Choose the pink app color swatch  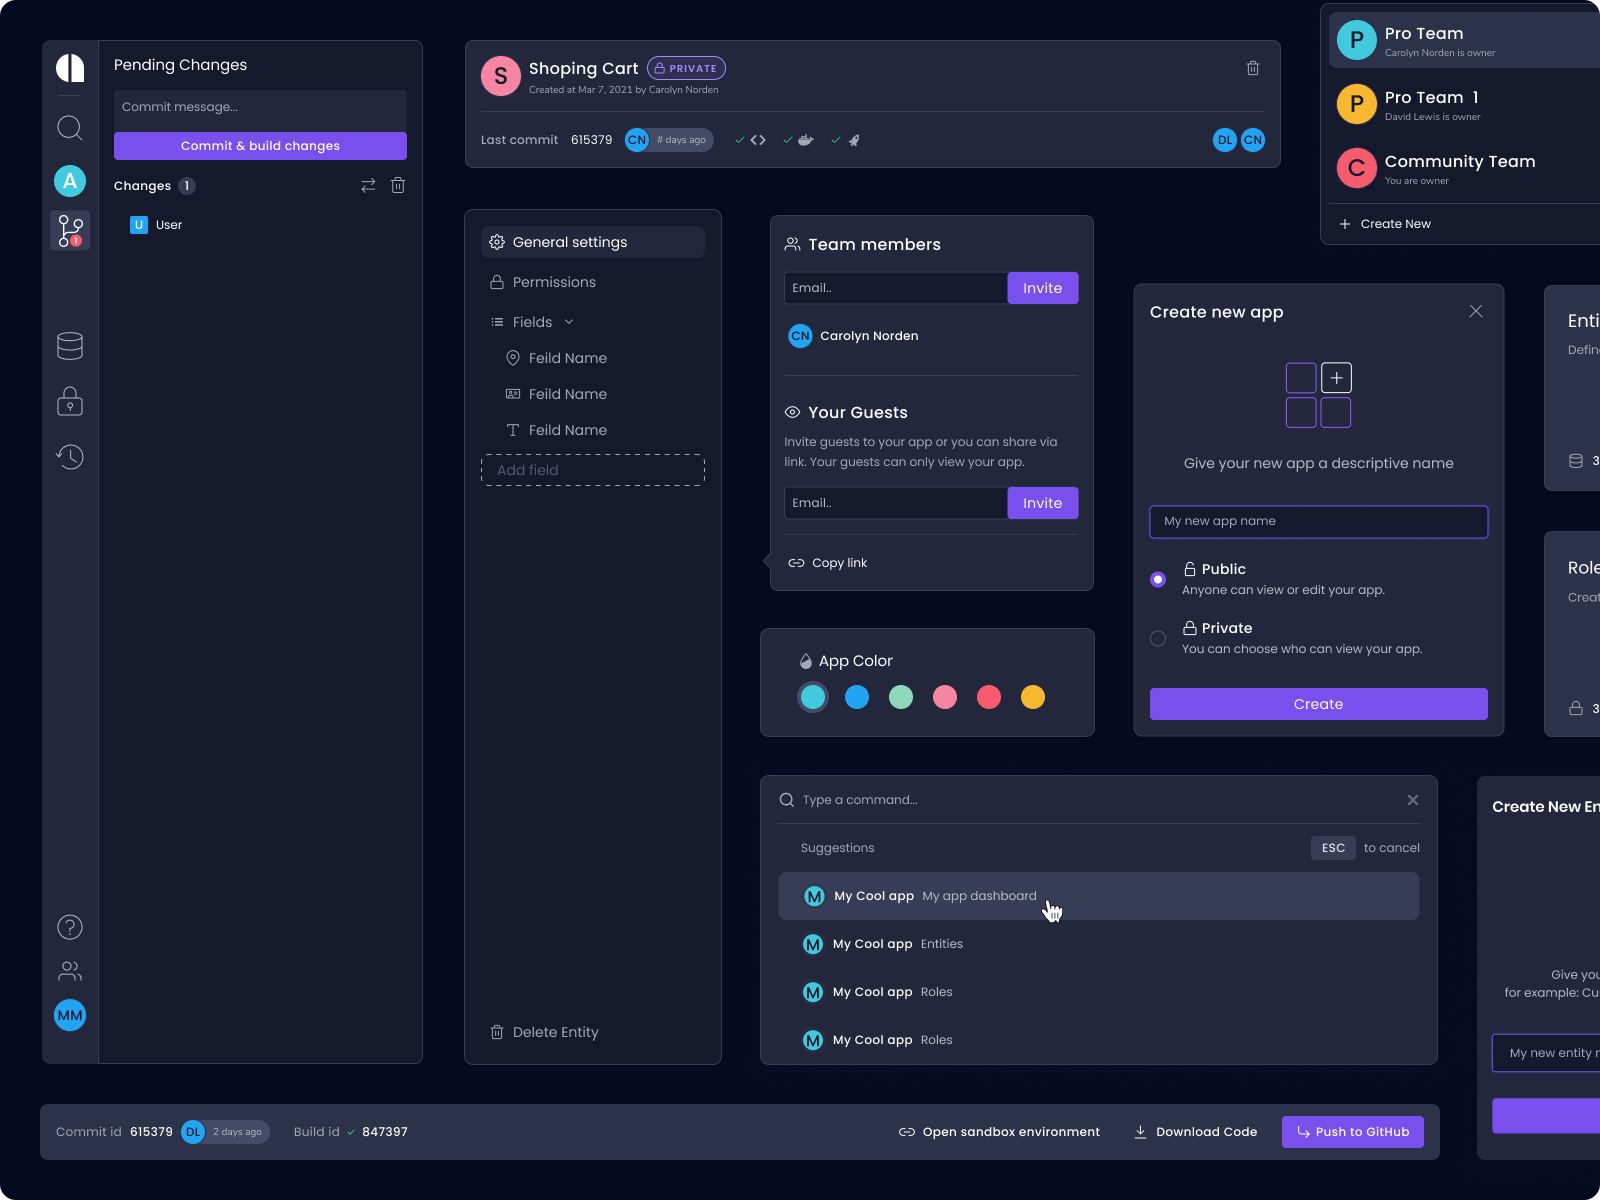coord(945,697)
